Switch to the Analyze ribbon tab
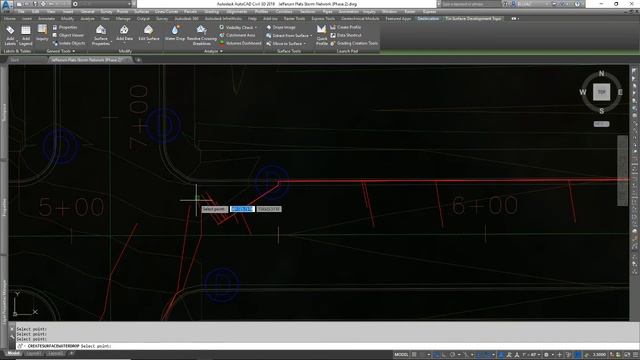Viewport: 640px width, 360px height. coord(87,19)
